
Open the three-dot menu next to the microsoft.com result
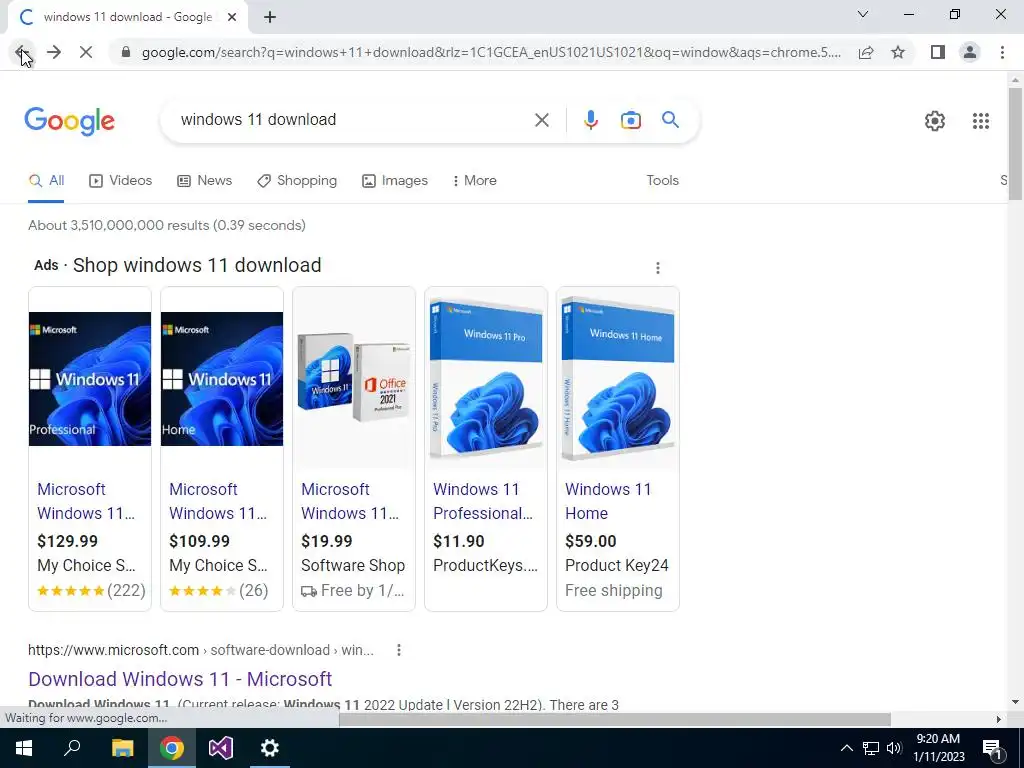coord(398,650)
